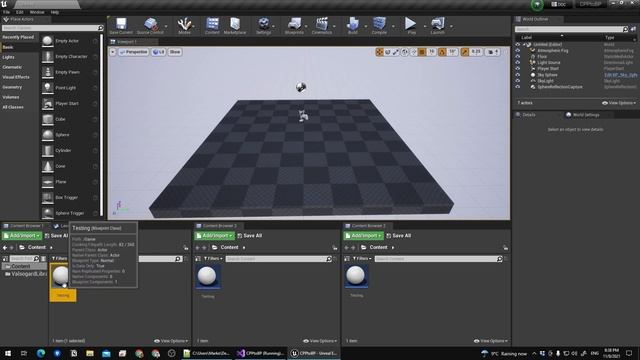This screenshot has height=360, width=640.
Task: Open the Cinematics toolbar icon
Action: [322, 26]
